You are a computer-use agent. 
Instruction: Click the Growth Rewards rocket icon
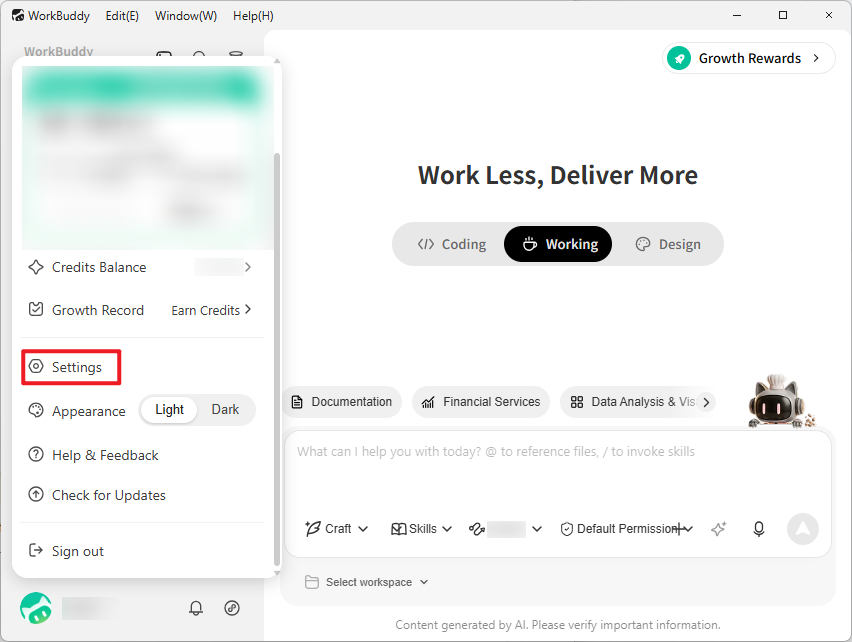click(679, 58)
